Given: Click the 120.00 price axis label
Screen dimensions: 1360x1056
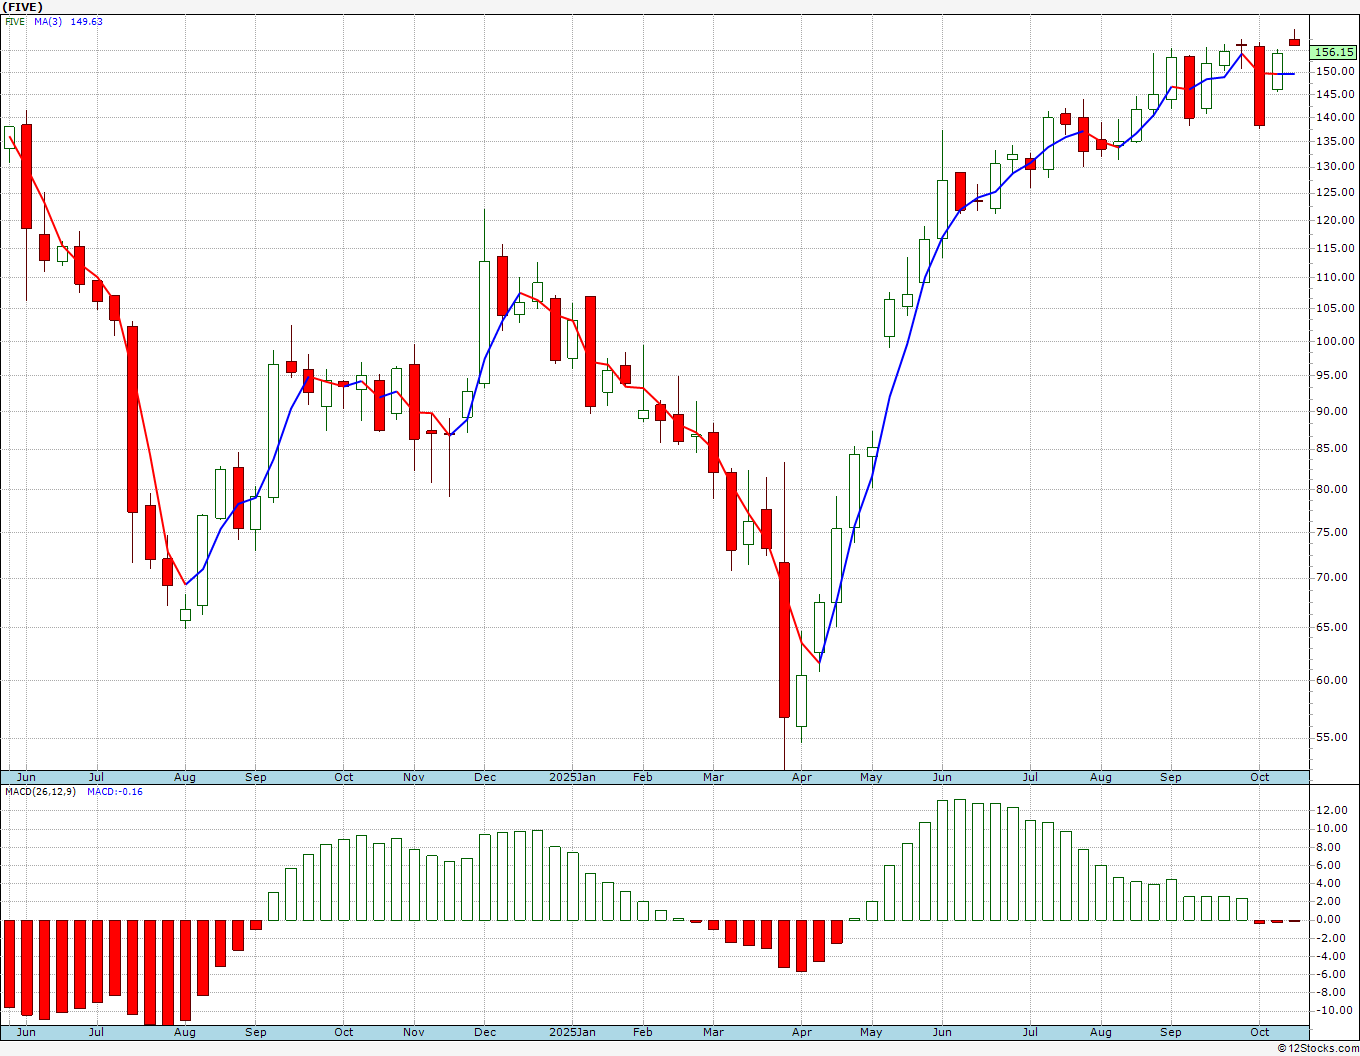Looking at the screenshot, I should [x=1336, y=221].
